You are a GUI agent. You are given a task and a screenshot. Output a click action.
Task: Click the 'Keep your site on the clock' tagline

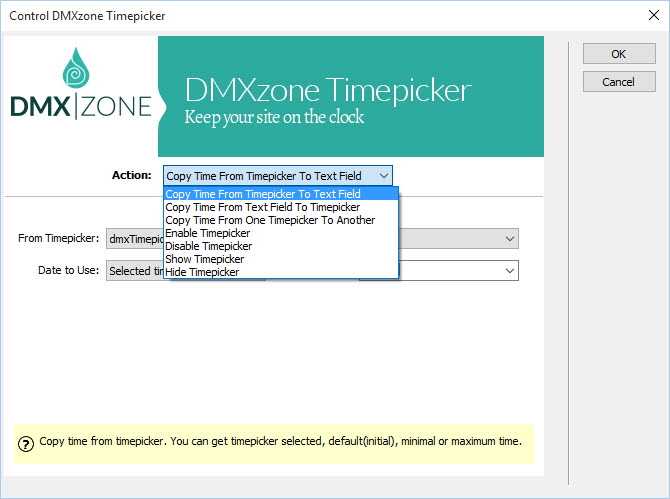click(274, 117)
